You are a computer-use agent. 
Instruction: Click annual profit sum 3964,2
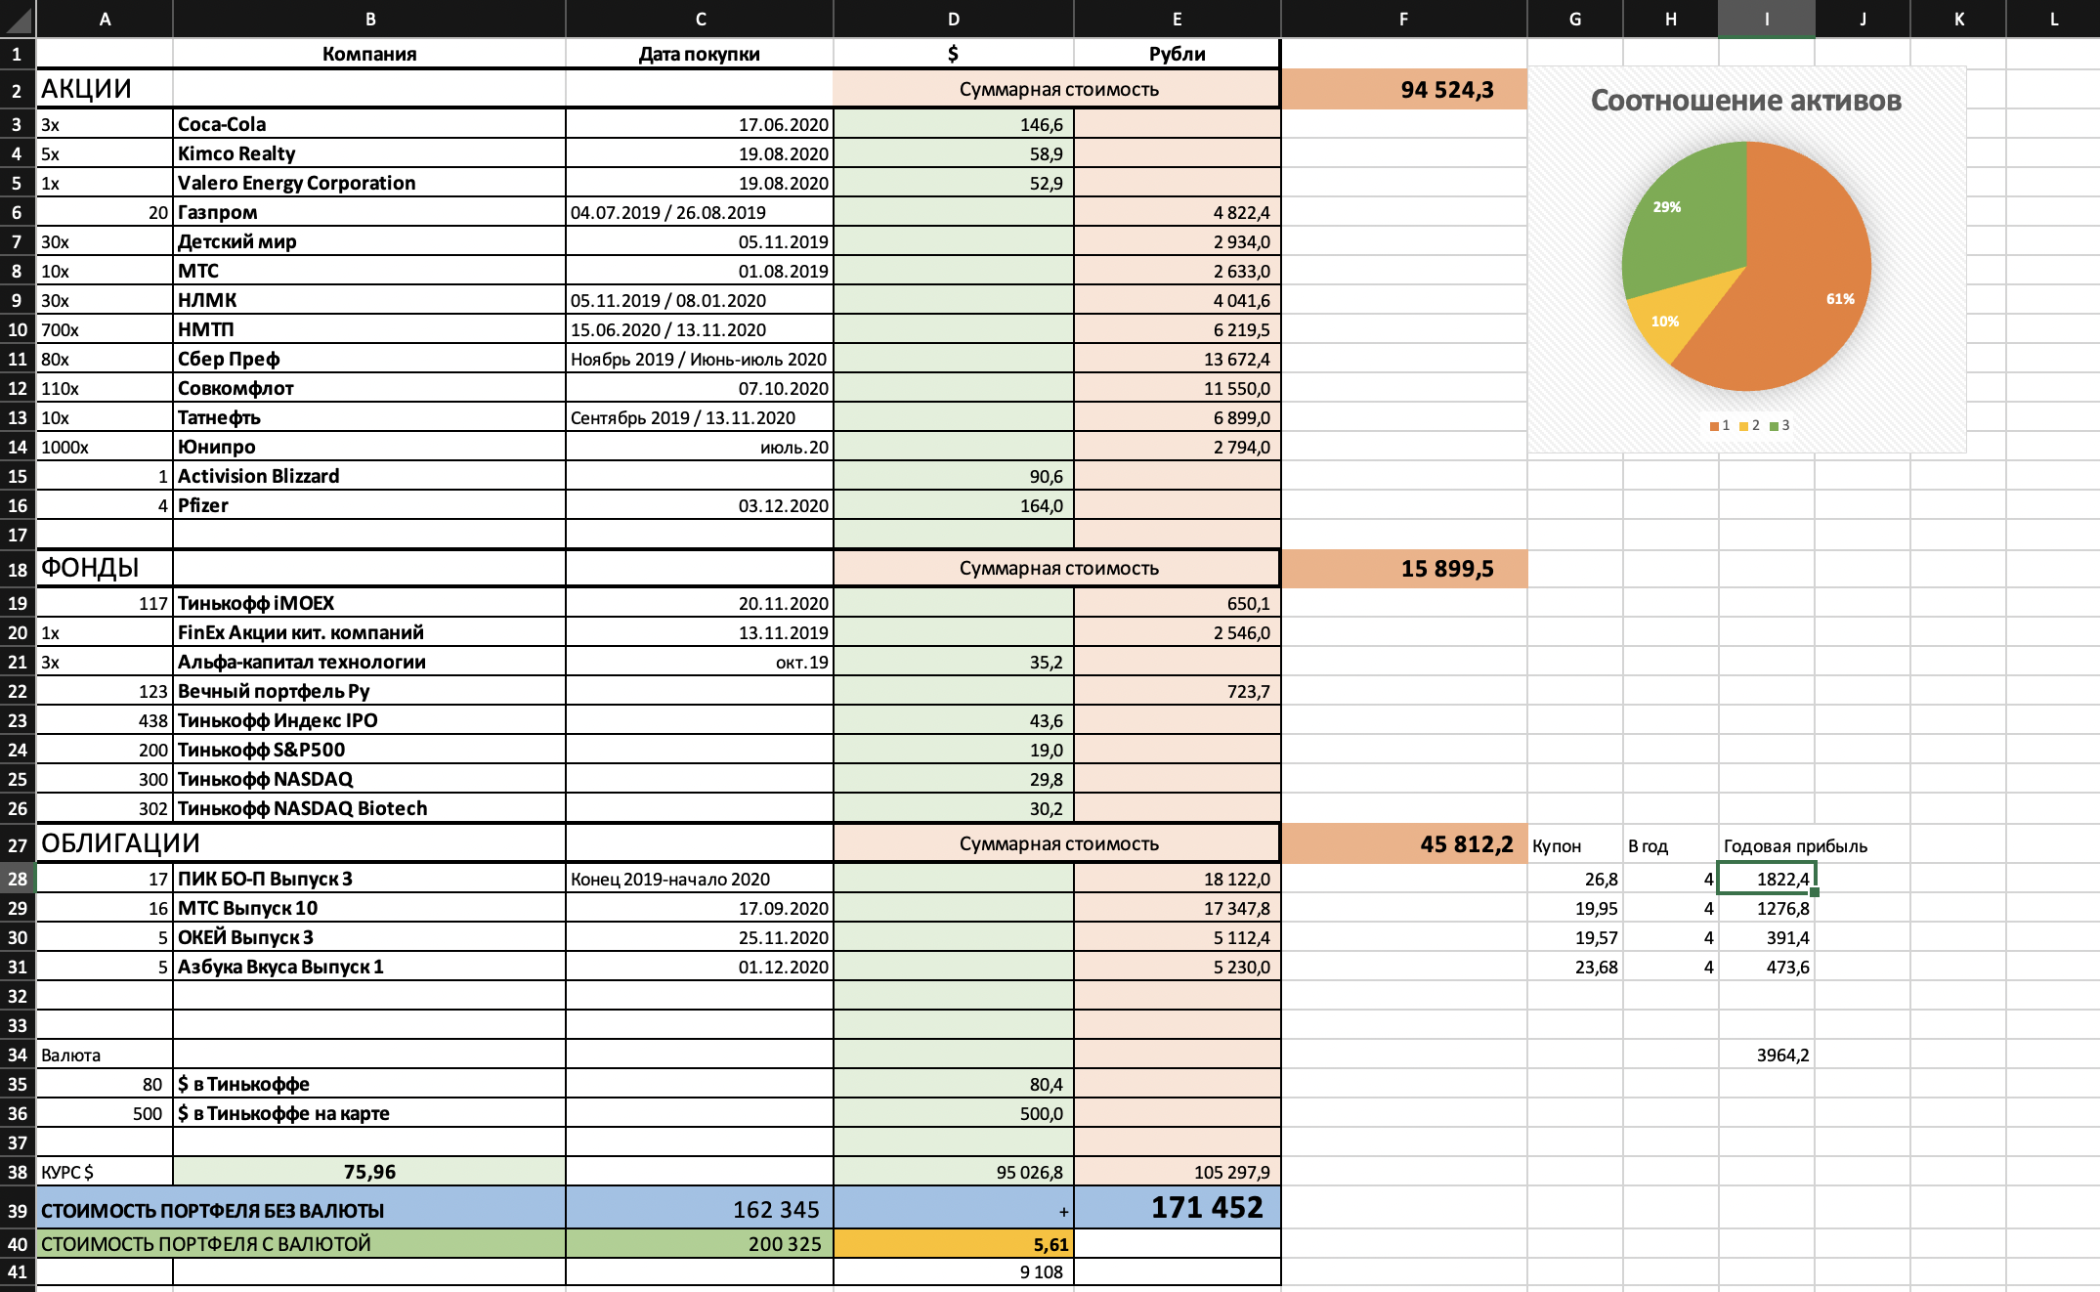[1766, 1055]
